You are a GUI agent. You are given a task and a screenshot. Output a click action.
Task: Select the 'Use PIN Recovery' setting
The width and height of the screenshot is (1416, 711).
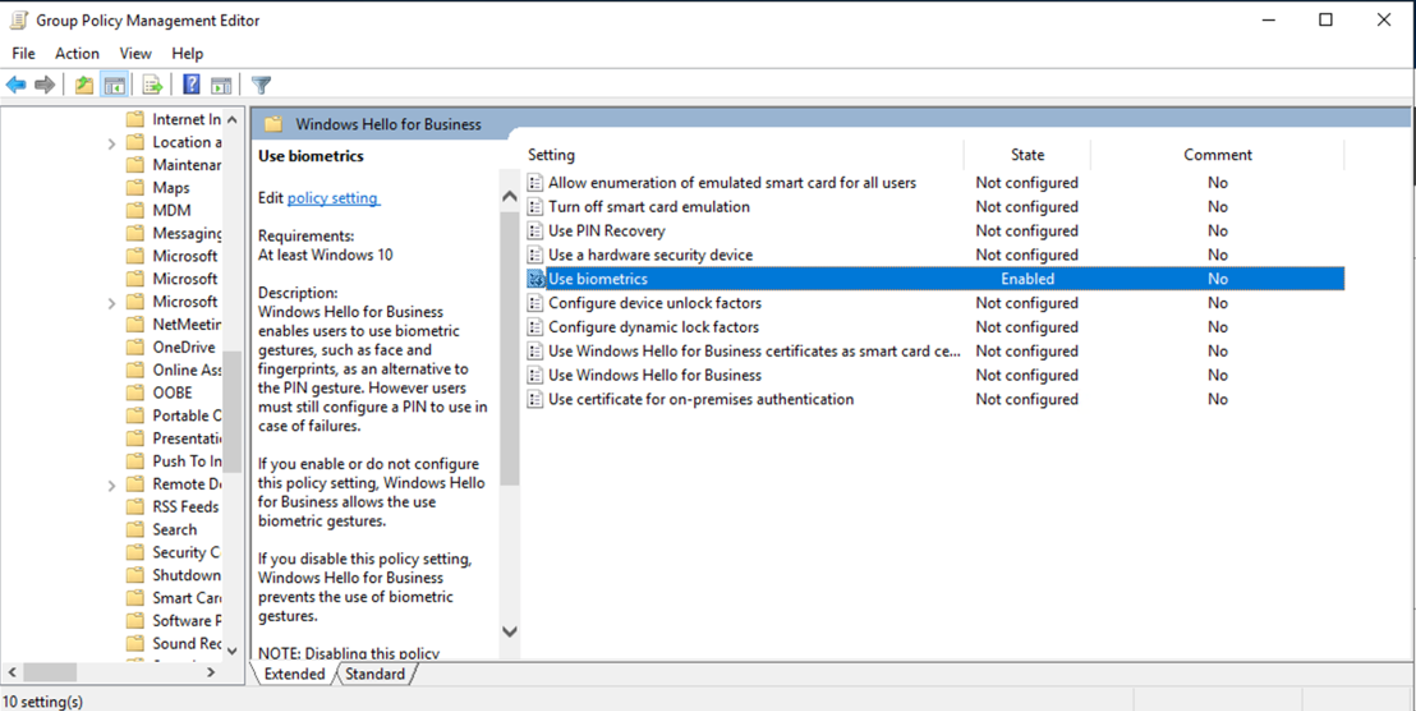[606, 231]
